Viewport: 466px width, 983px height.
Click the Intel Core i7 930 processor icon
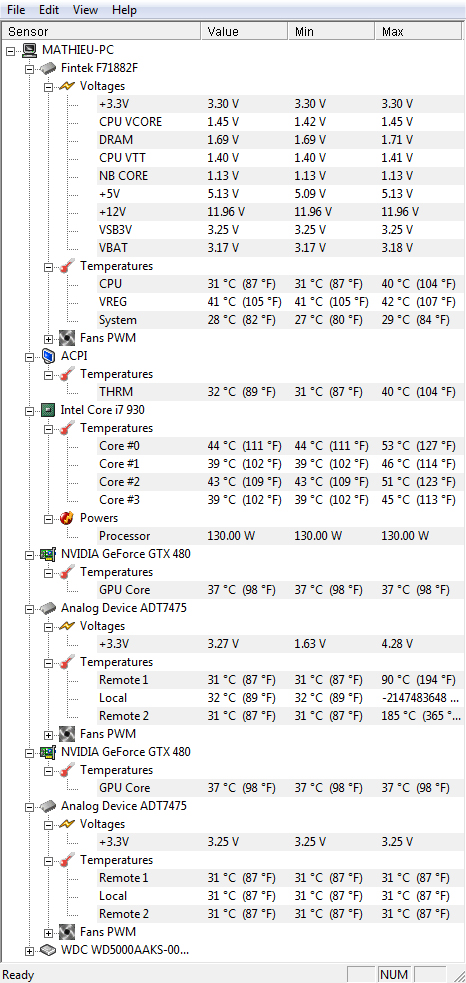click(x=48, y=410)
